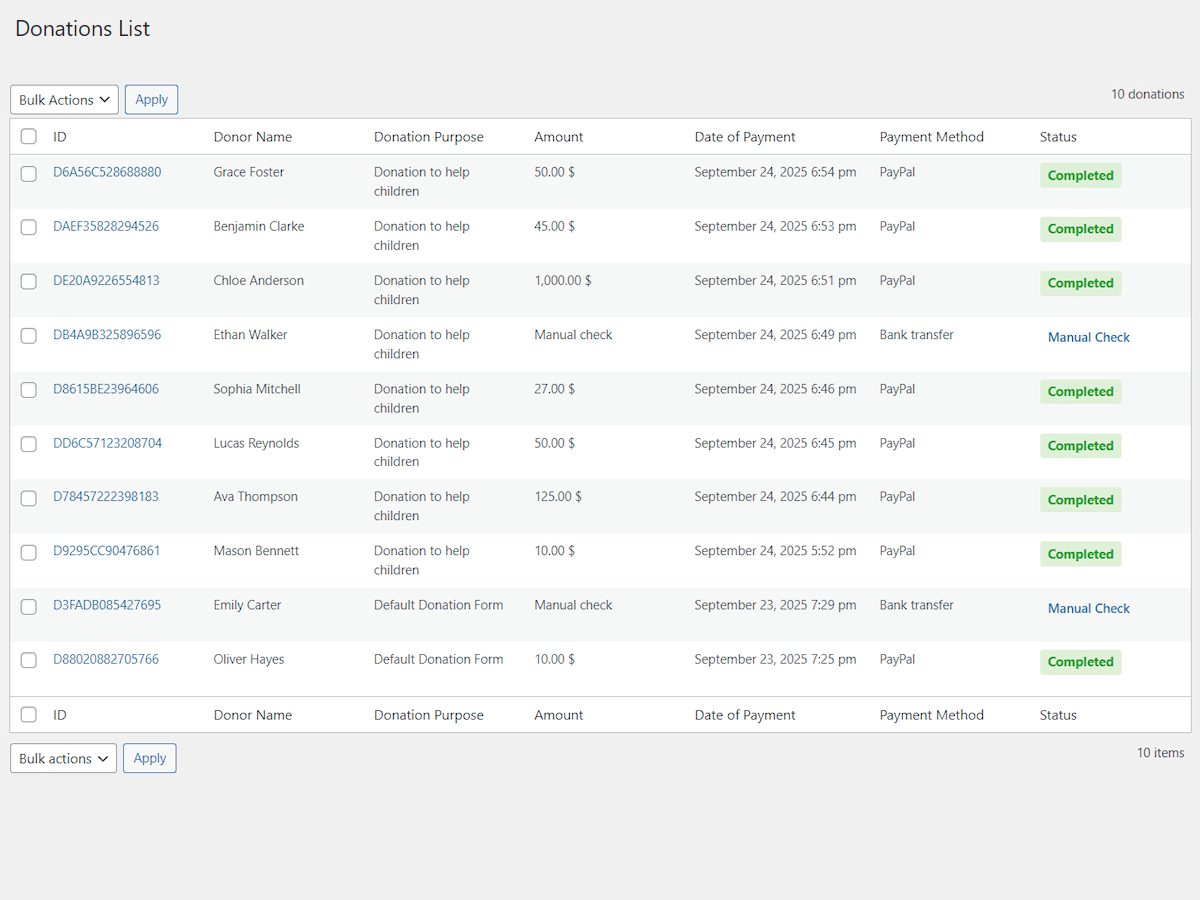Click the Donor Name column header
Screen dimensions: 1200x900
[253, 136]
